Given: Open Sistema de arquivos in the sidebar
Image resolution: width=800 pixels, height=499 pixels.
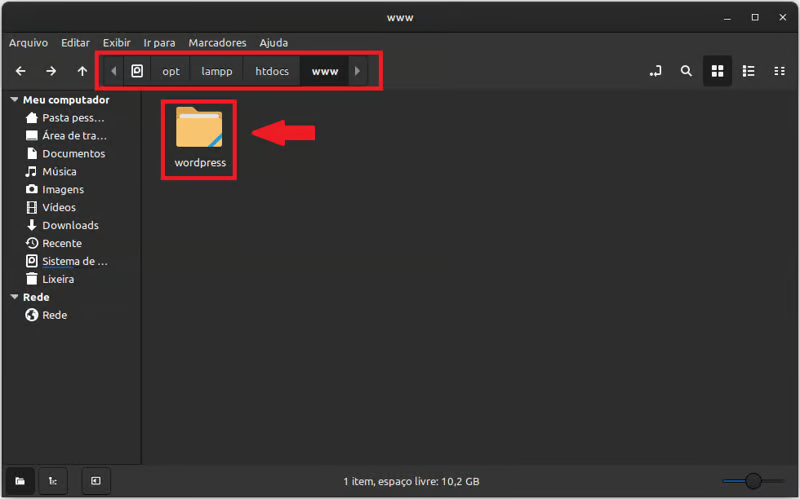Looking at the screenshot, I should tap(66, 261).
